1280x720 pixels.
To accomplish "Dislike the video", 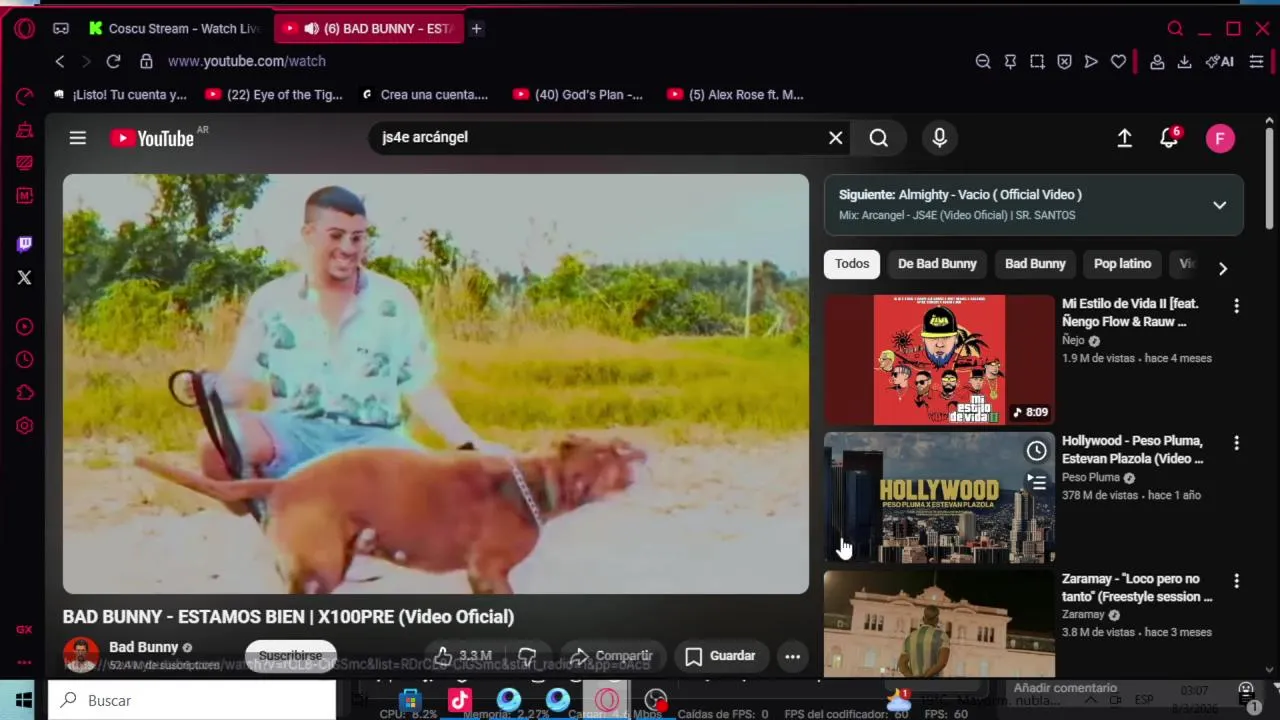I will (x=527, y=656).
